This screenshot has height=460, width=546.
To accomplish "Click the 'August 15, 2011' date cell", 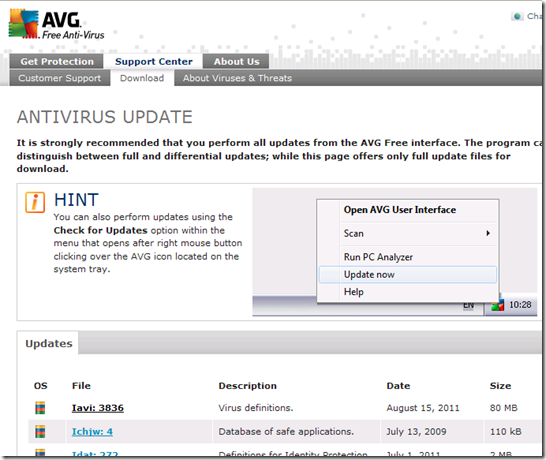I will click(x=423, y=408).
